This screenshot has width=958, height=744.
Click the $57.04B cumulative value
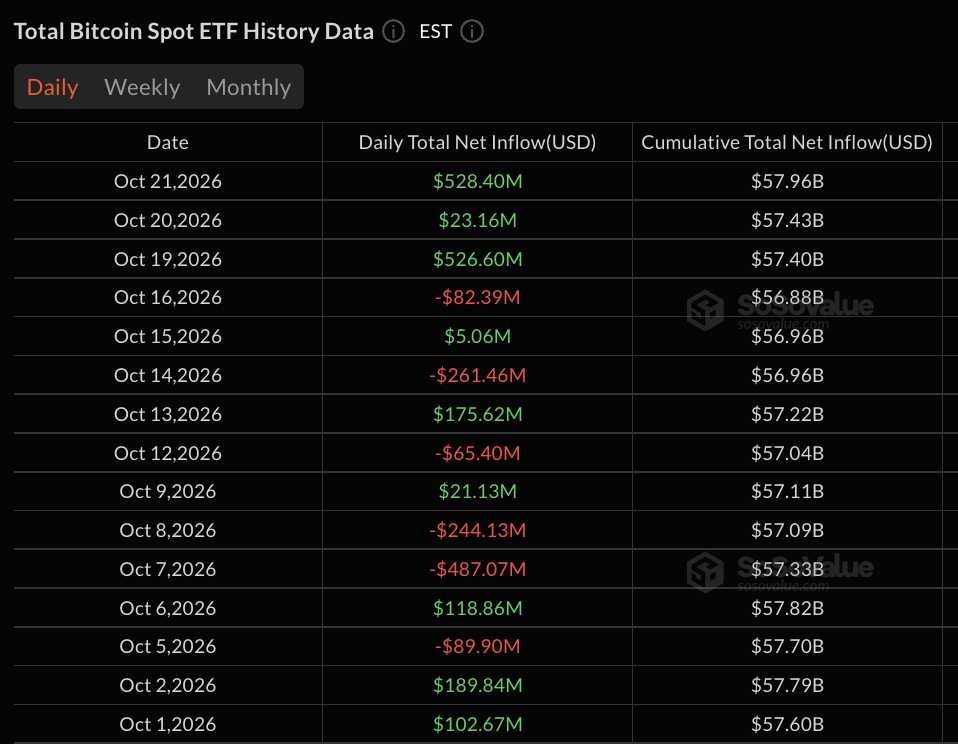[788, 453]
